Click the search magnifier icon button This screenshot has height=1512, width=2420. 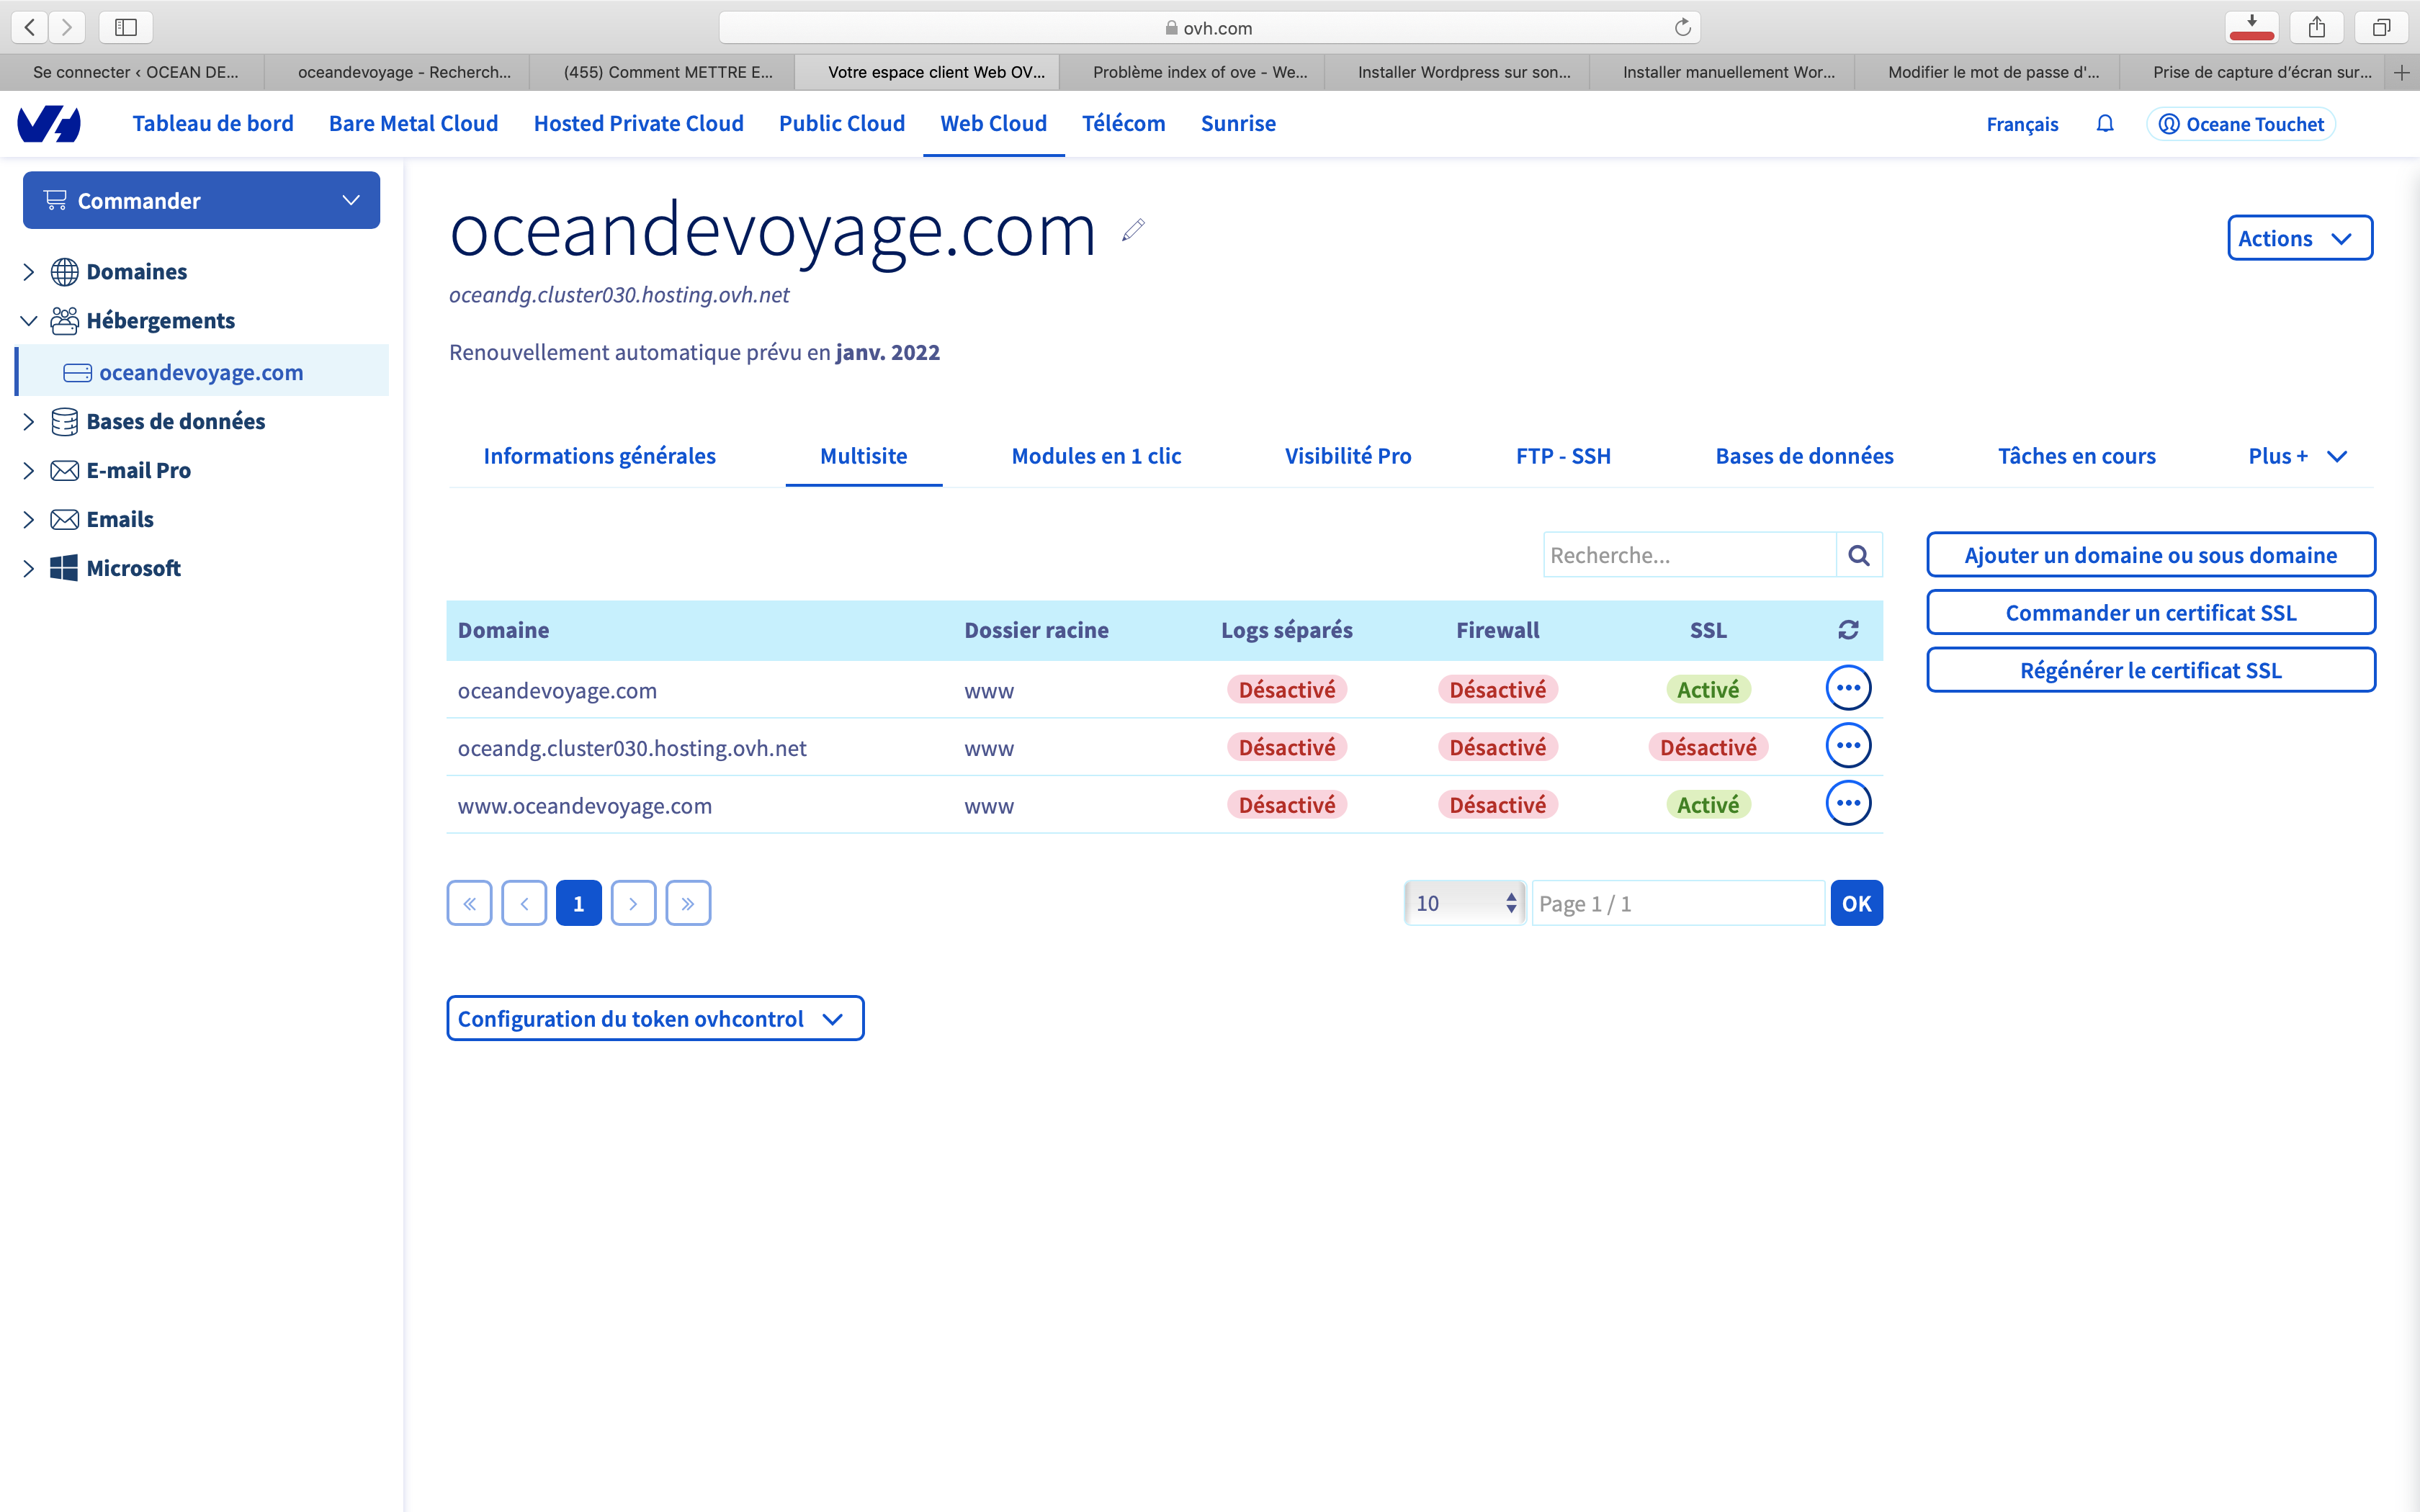click(x=1859, y=555)
